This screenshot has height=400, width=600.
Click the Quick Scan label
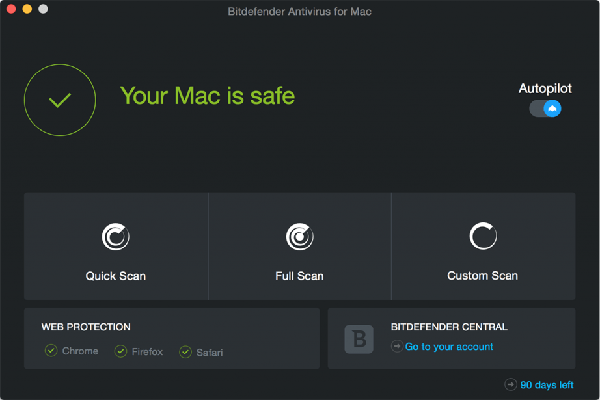click(116, 275)
